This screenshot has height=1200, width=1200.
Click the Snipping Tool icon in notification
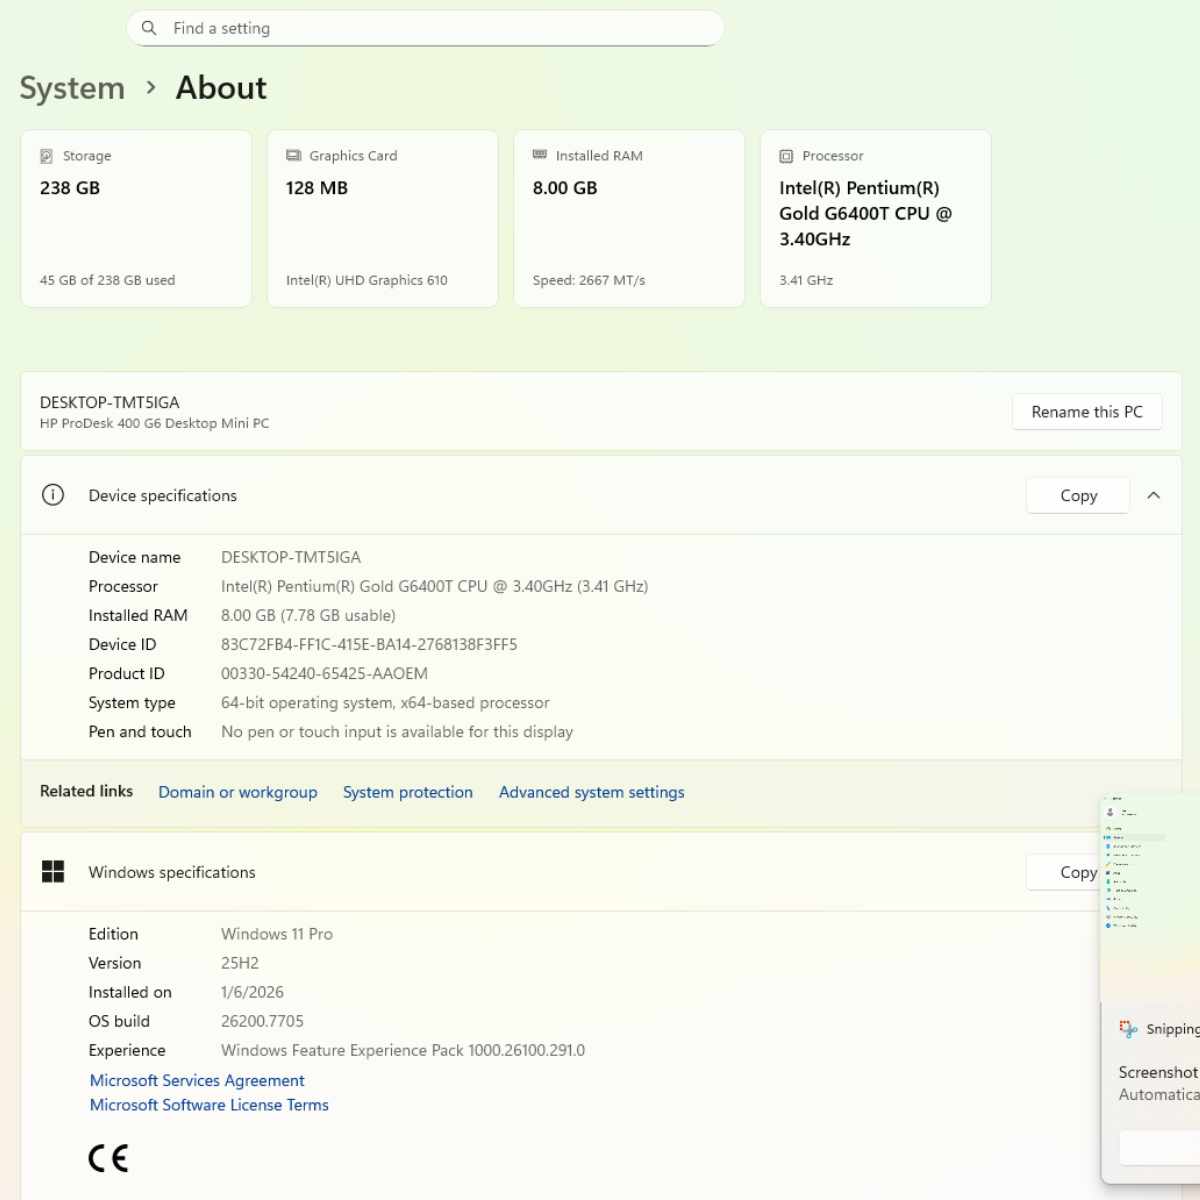1128,1028
